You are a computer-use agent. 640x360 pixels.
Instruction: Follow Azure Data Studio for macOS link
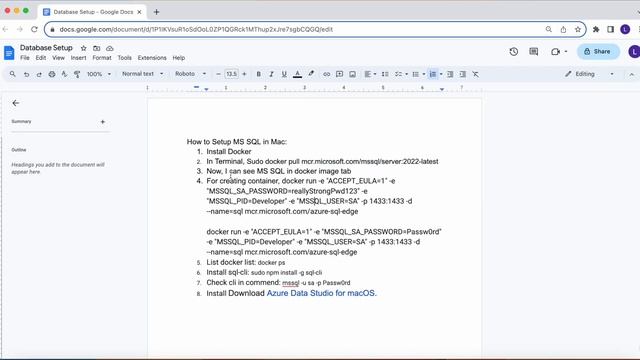[x=322, y=293]
